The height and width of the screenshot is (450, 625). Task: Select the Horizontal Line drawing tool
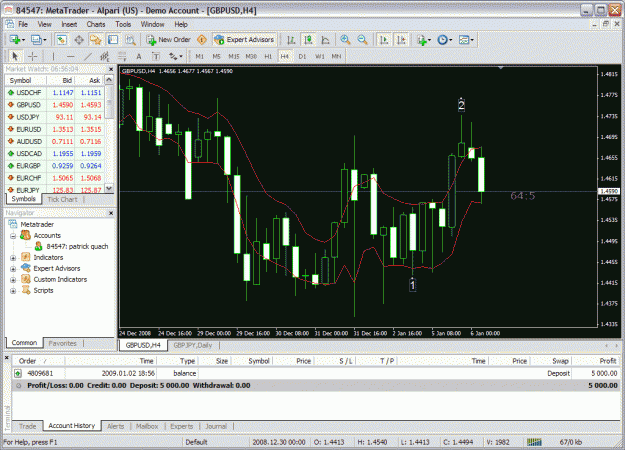click(70, 56)
